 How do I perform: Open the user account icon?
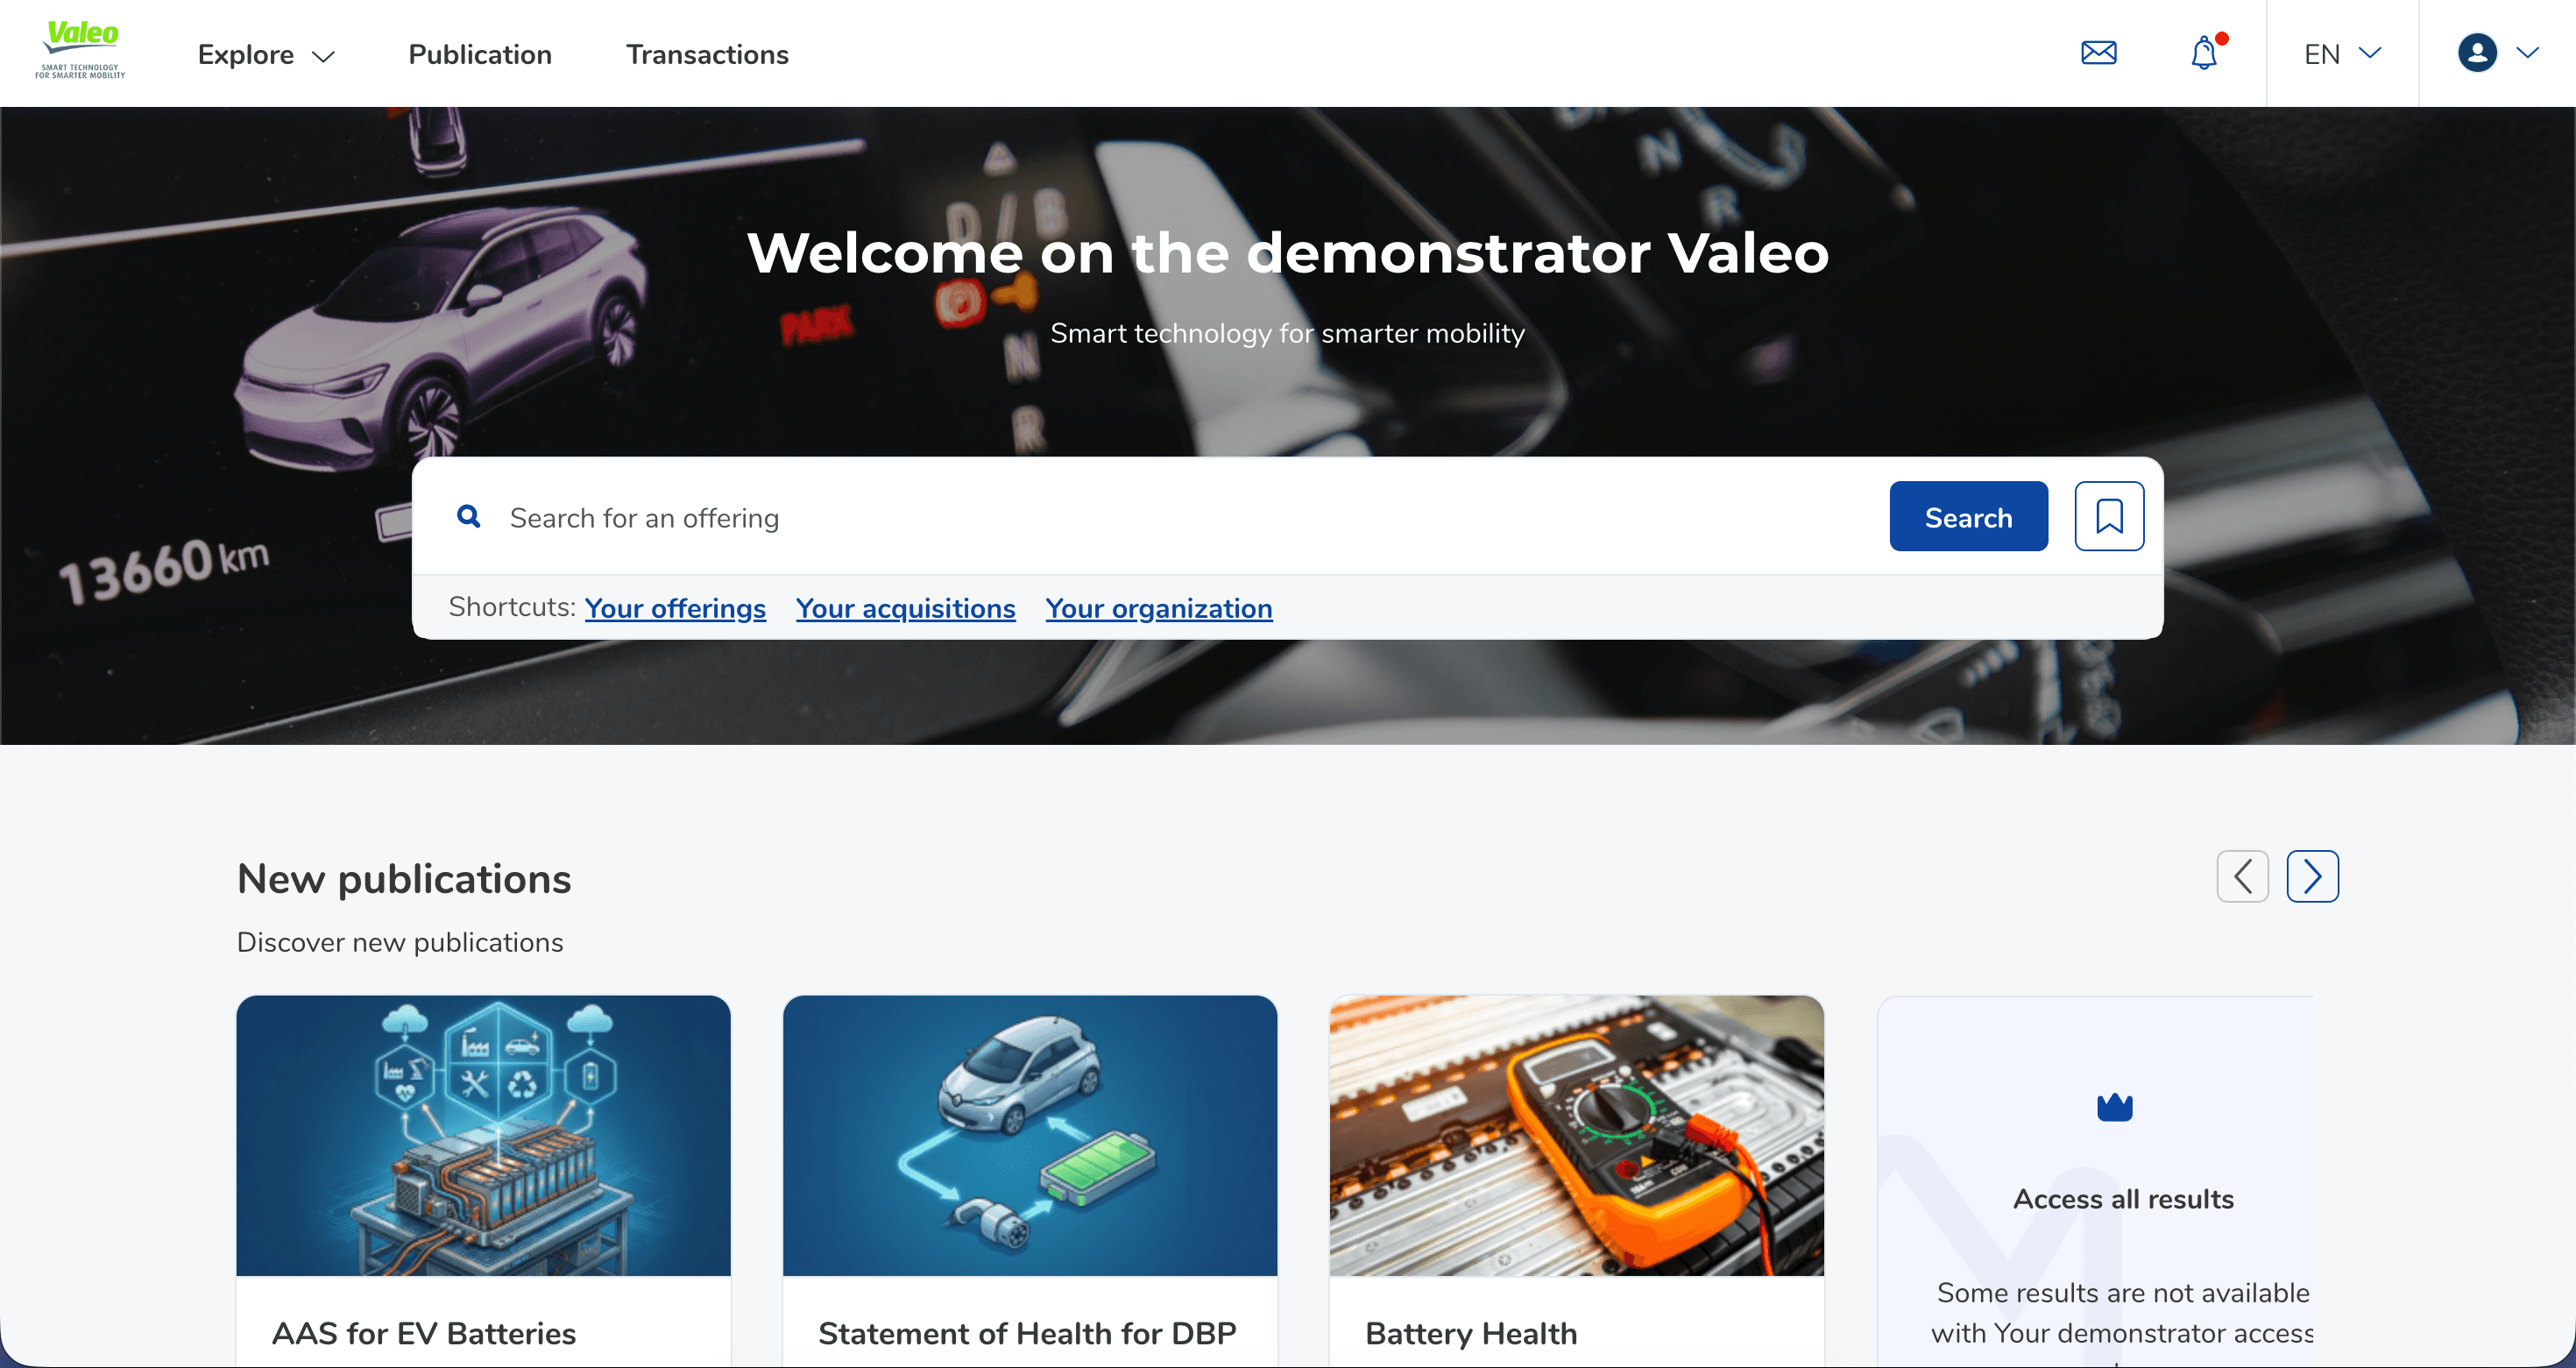click(2477, 53)
